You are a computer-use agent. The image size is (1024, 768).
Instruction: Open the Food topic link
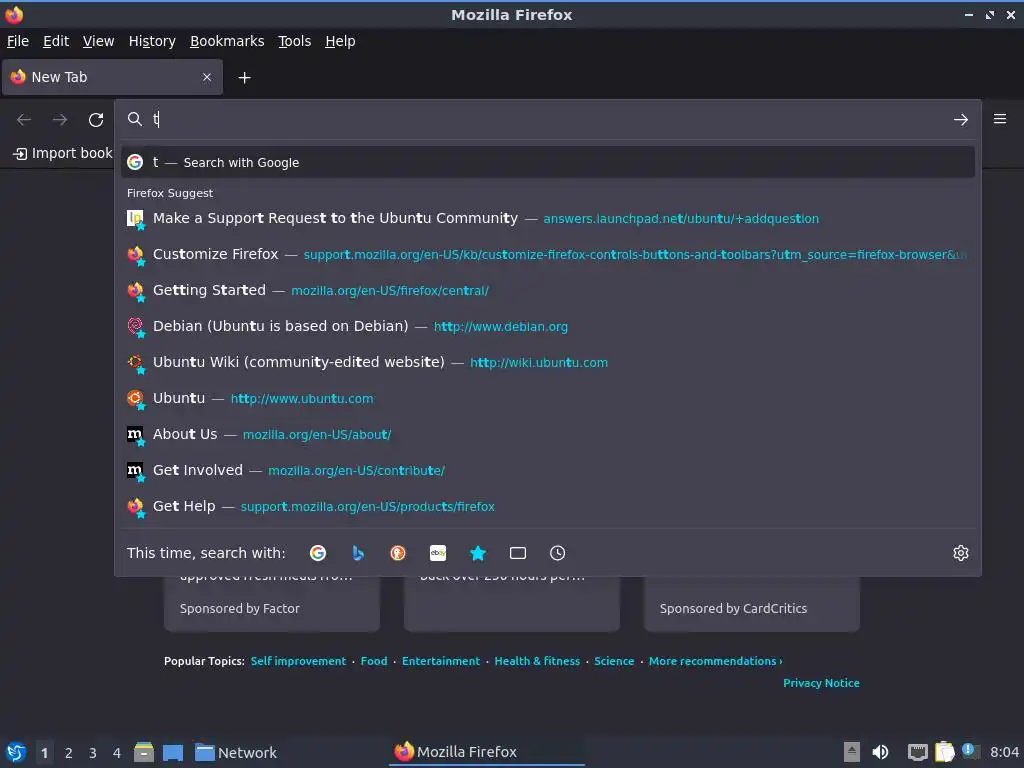click(374, 661)
